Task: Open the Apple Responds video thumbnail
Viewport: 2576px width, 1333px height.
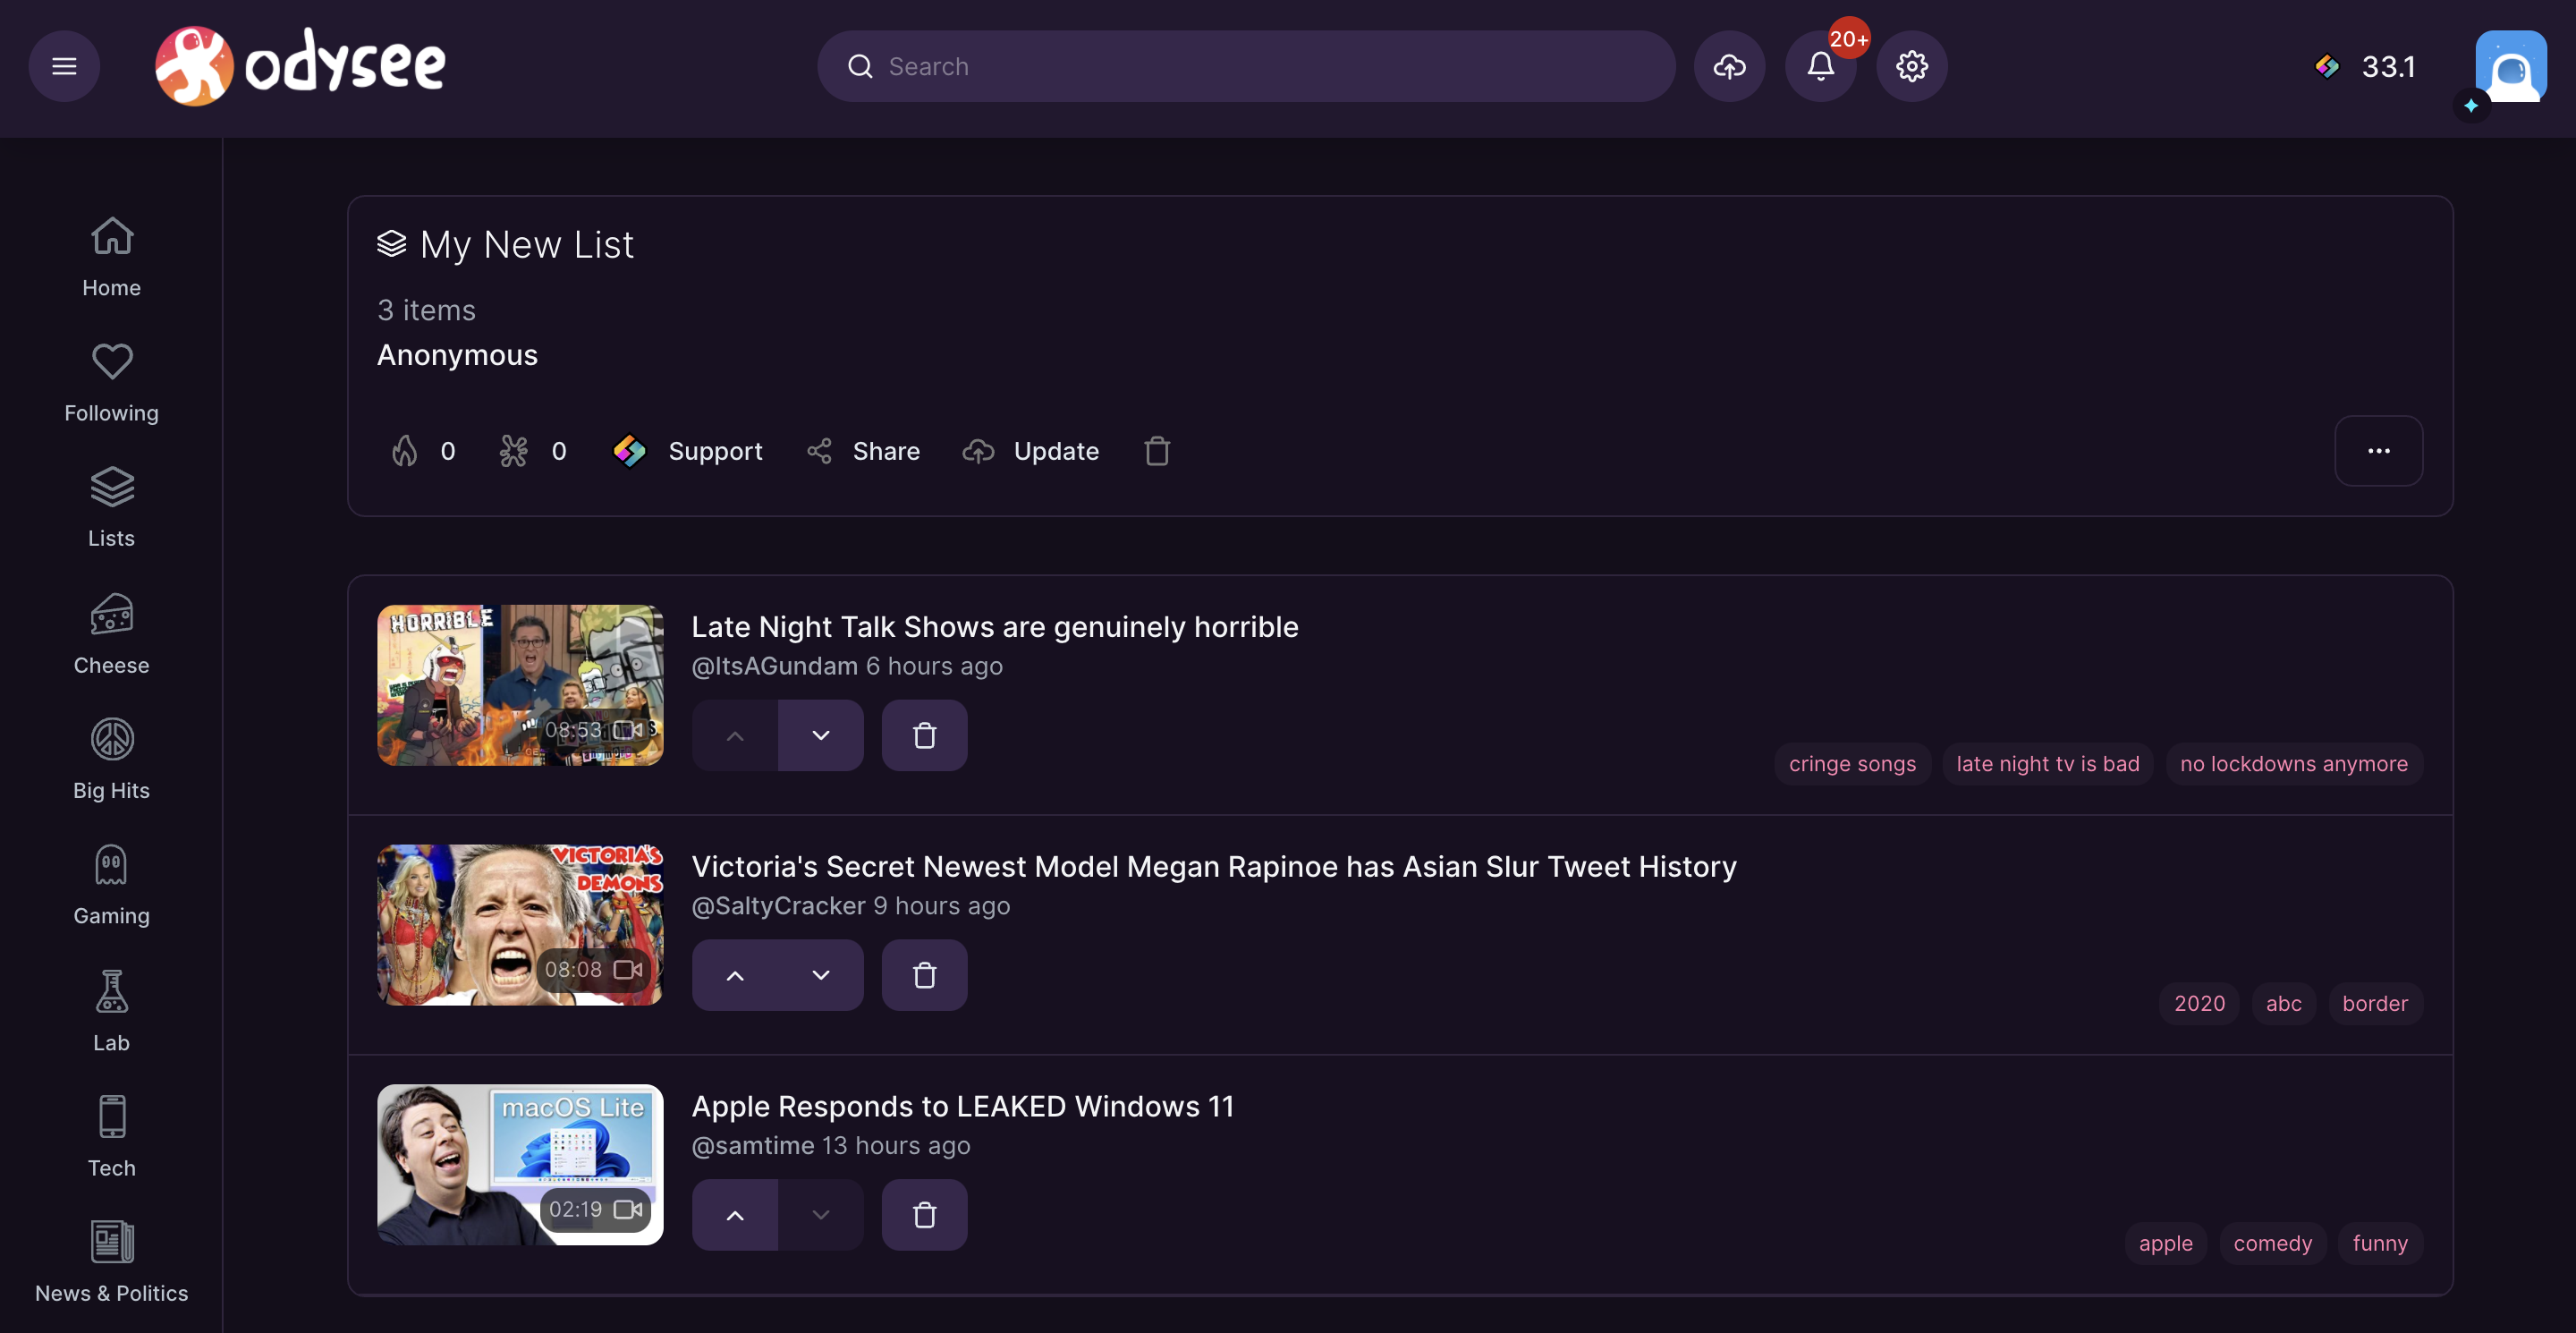Action: (x=520, y=1165)
